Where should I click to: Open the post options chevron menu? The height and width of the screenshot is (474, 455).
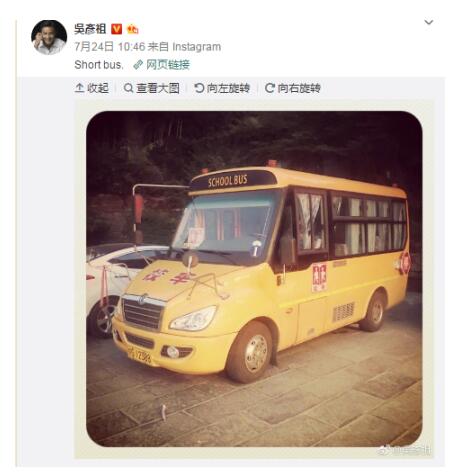click(x=428, y=22)
